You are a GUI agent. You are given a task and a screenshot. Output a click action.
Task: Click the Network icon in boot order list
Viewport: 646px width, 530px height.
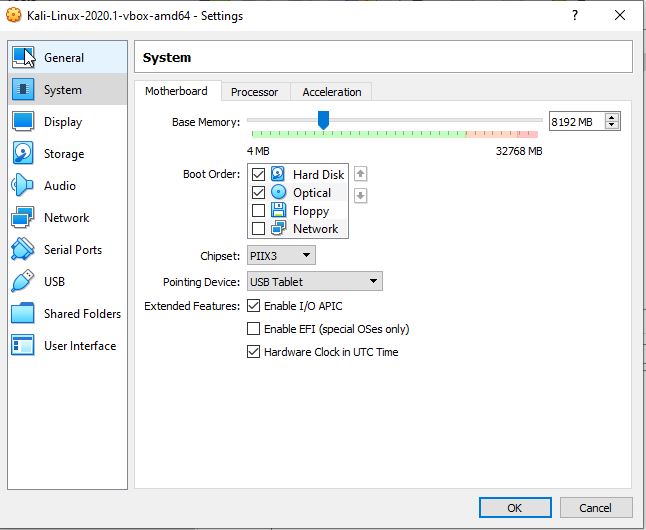279,228
